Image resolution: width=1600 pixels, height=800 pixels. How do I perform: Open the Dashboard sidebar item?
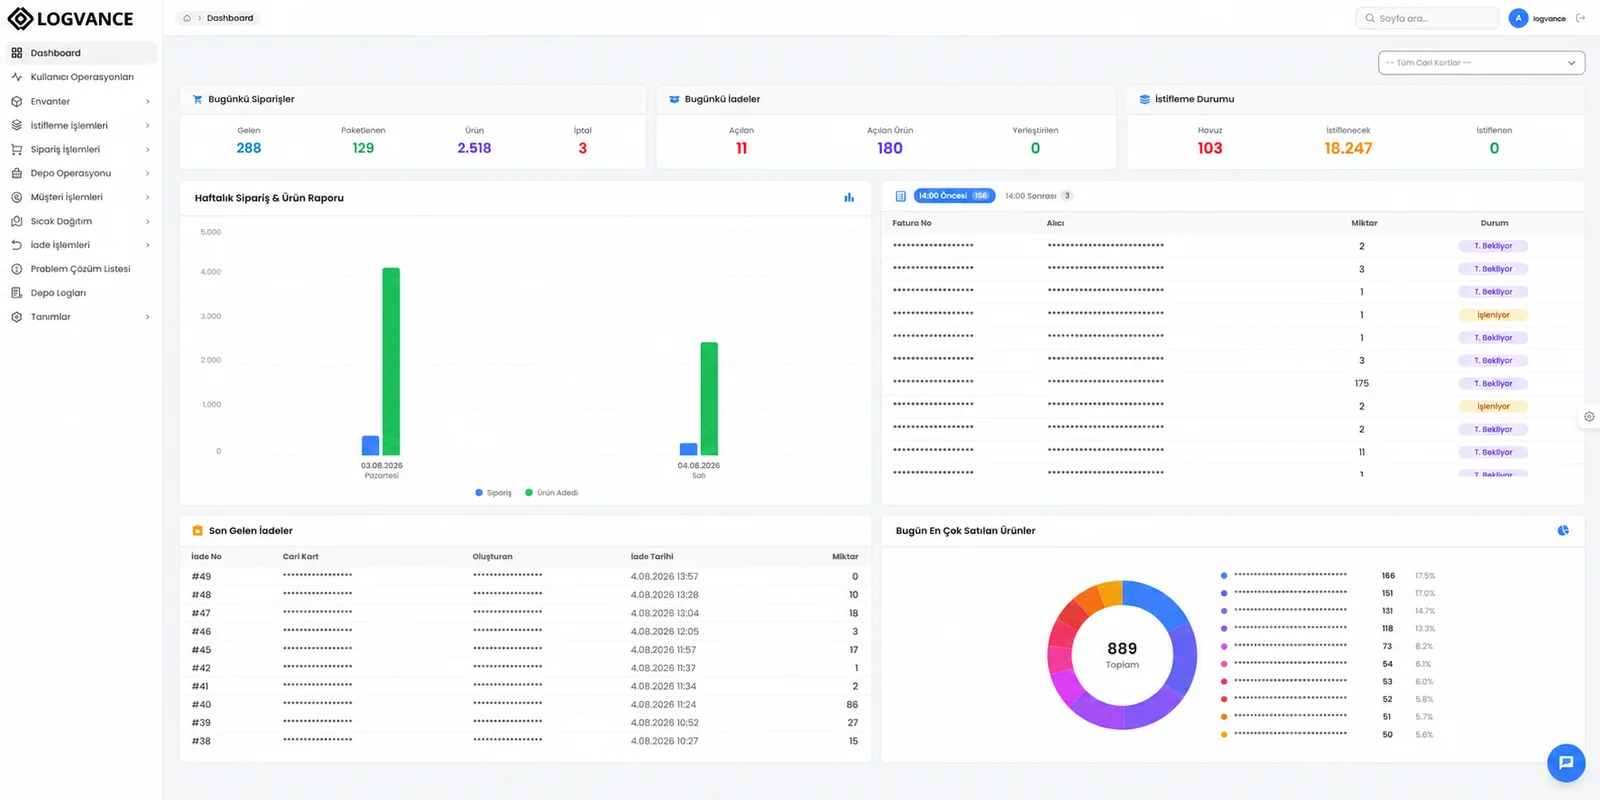[x=80, y=53]
